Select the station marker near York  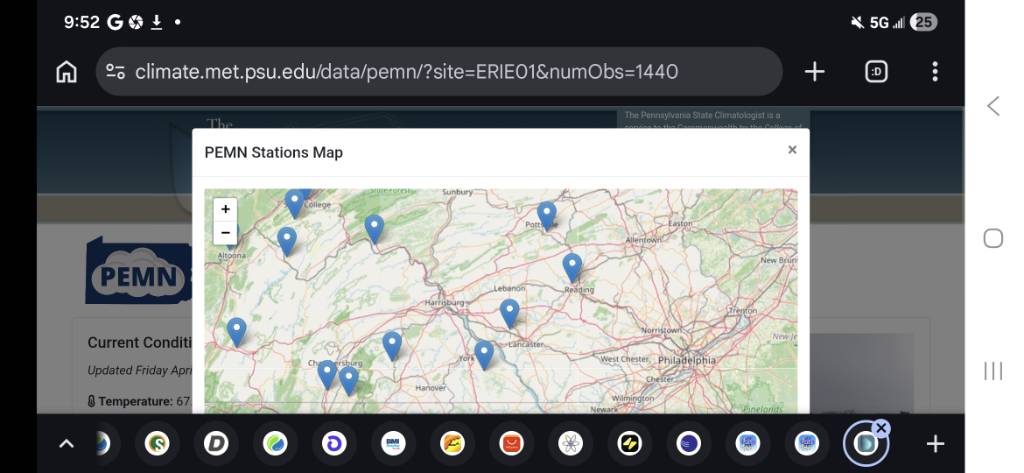pyautogui.click(x=484, y=354)
